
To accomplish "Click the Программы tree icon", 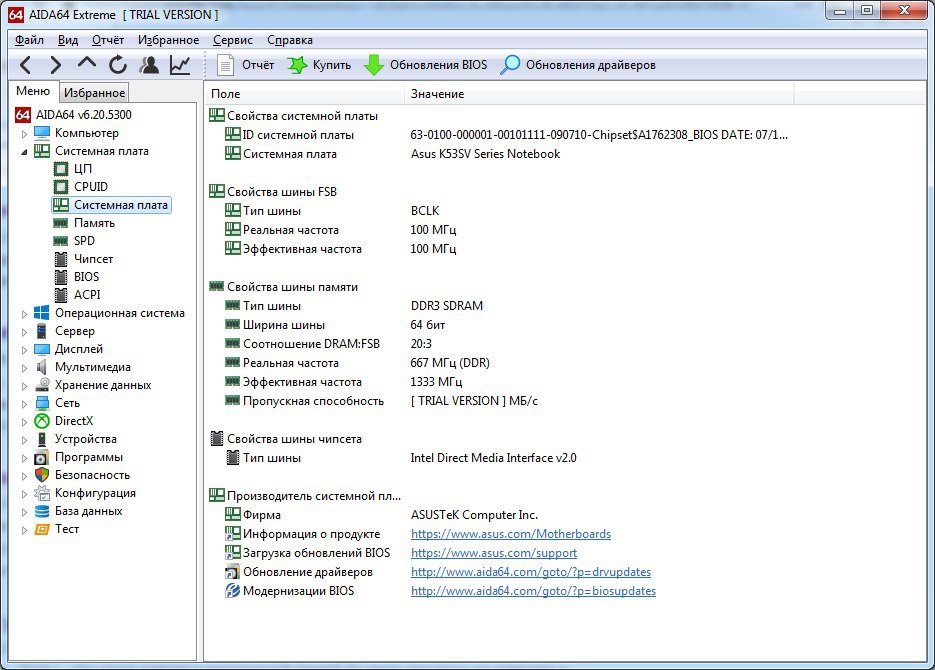I will [42, 457].
